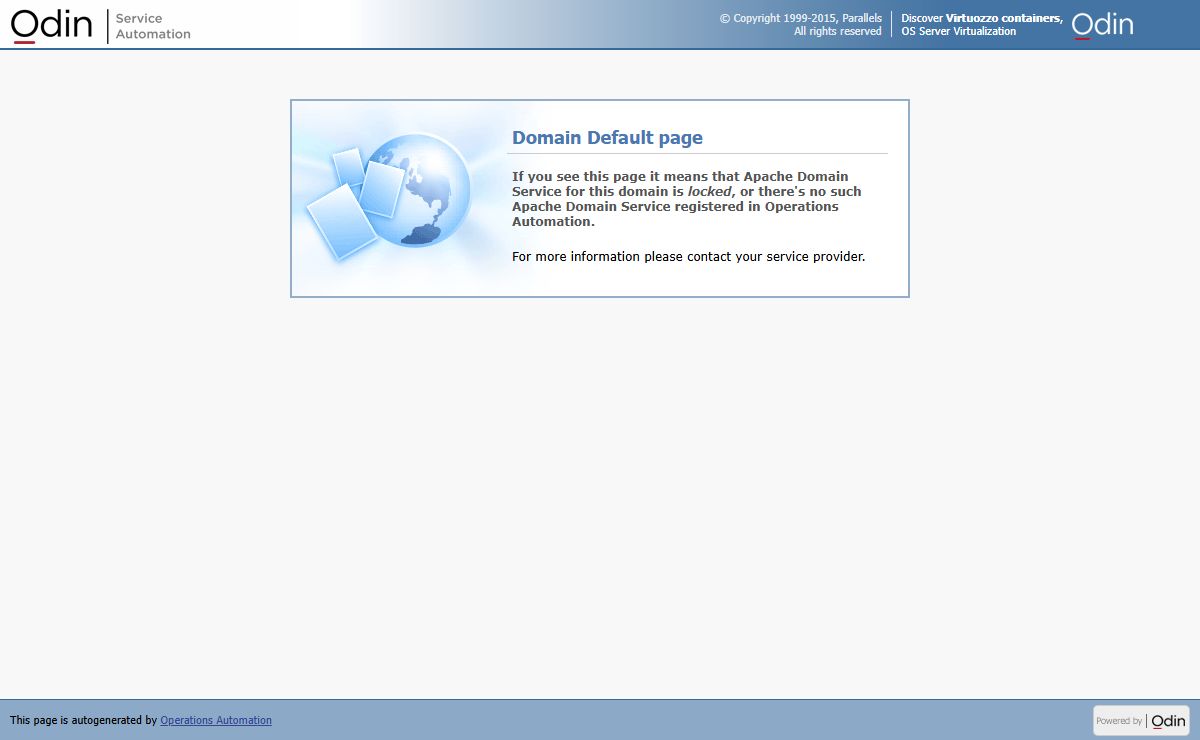Click the Powered by Odin badge
The width and height of the screenshot is (1200, 740).
(1140, 720)
